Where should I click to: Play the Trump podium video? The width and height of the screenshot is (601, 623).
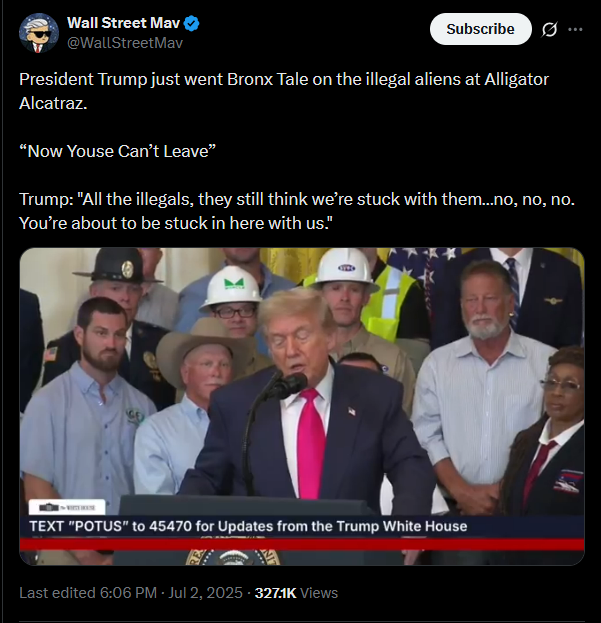[x=302, y=406]
